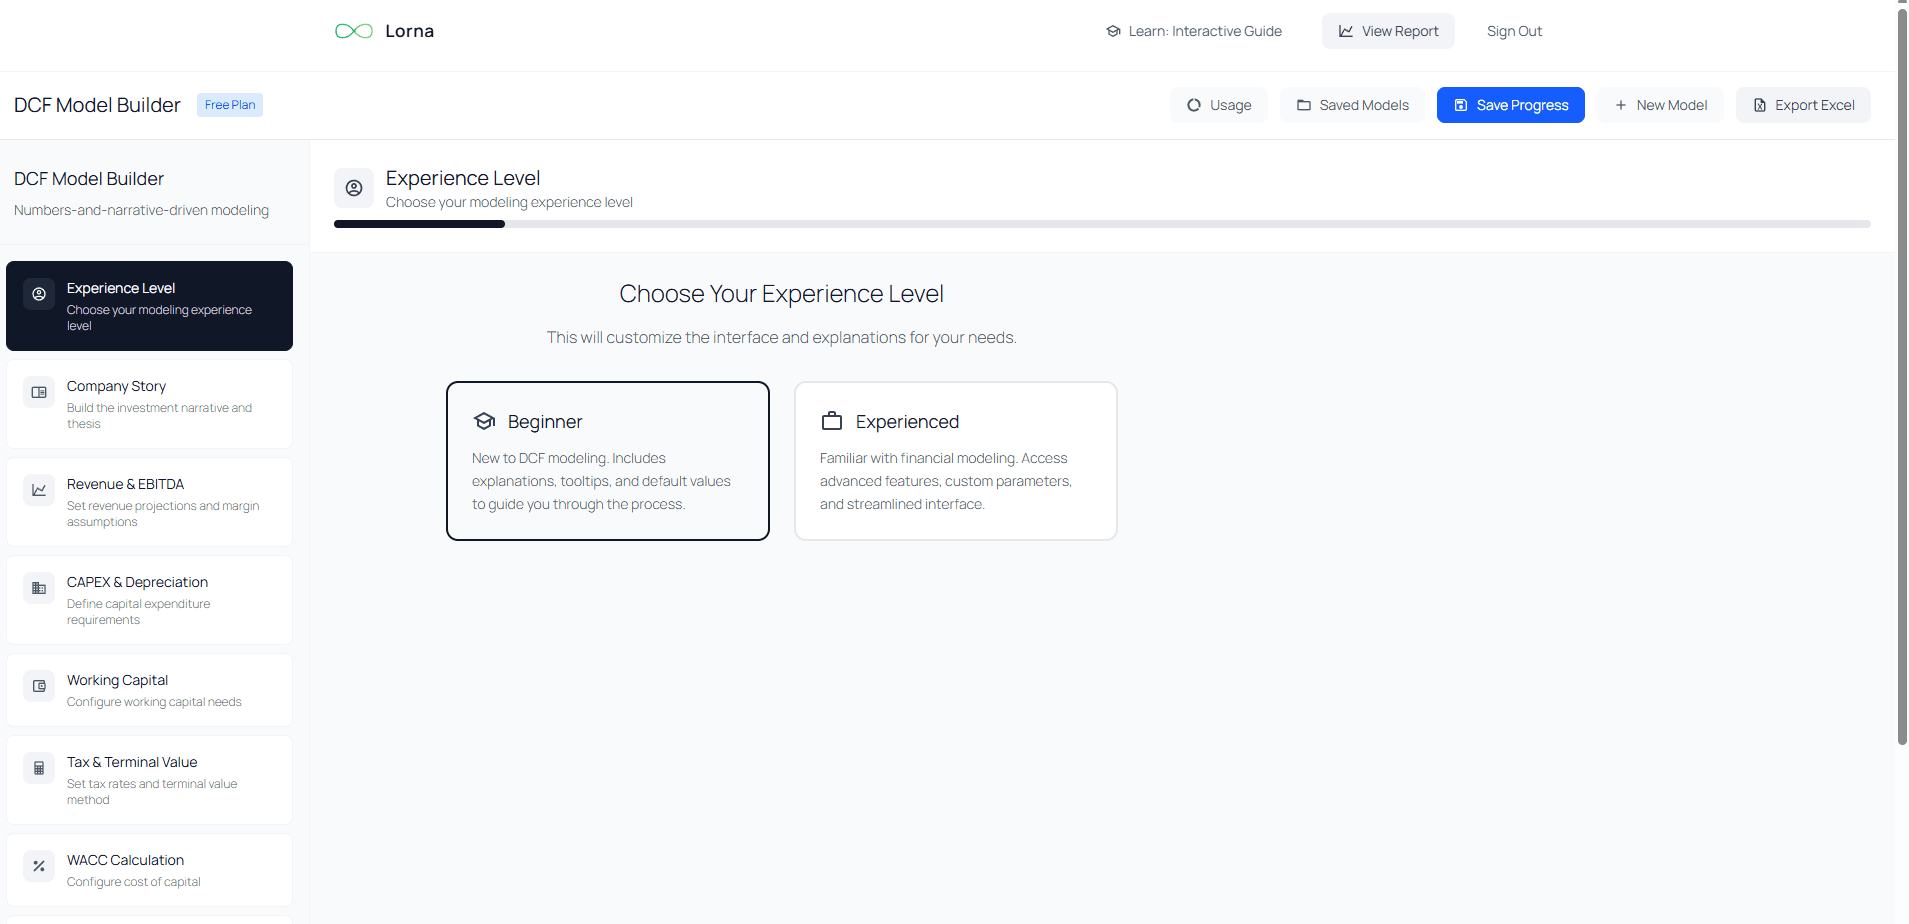Click the Lorna infinity logo icon
The width and height of the screenshot is (1909, 924).
pyautogui.click(x=354, y=31)
